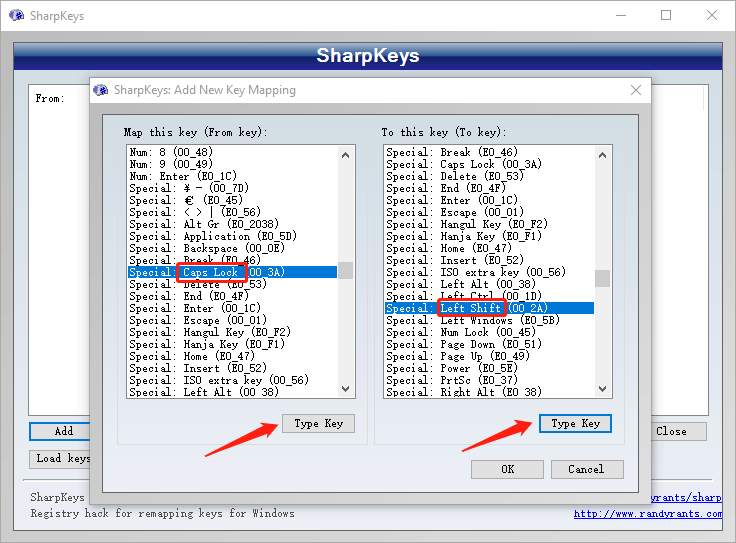Select Special: PrtSc (E0_37) in To list

pyautogui.click(x=490, y=380)
